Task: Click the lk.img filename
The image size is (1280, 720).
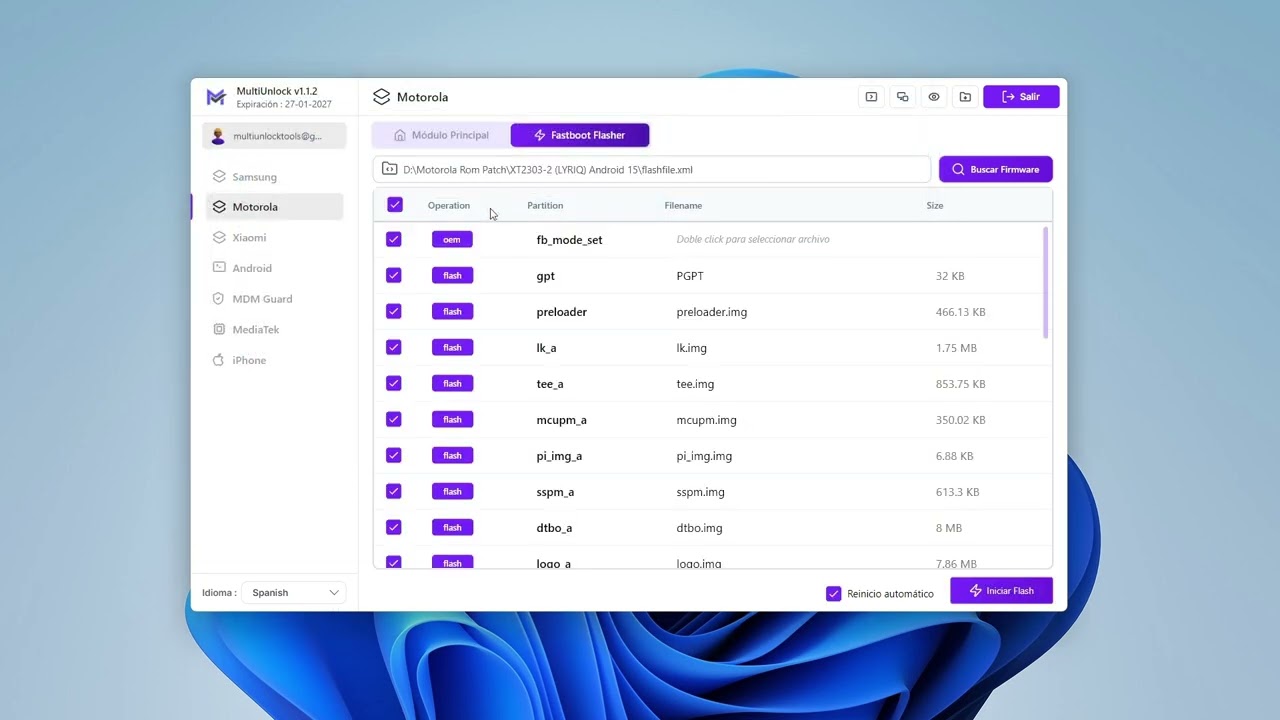Action: click(x=692, y=348)
